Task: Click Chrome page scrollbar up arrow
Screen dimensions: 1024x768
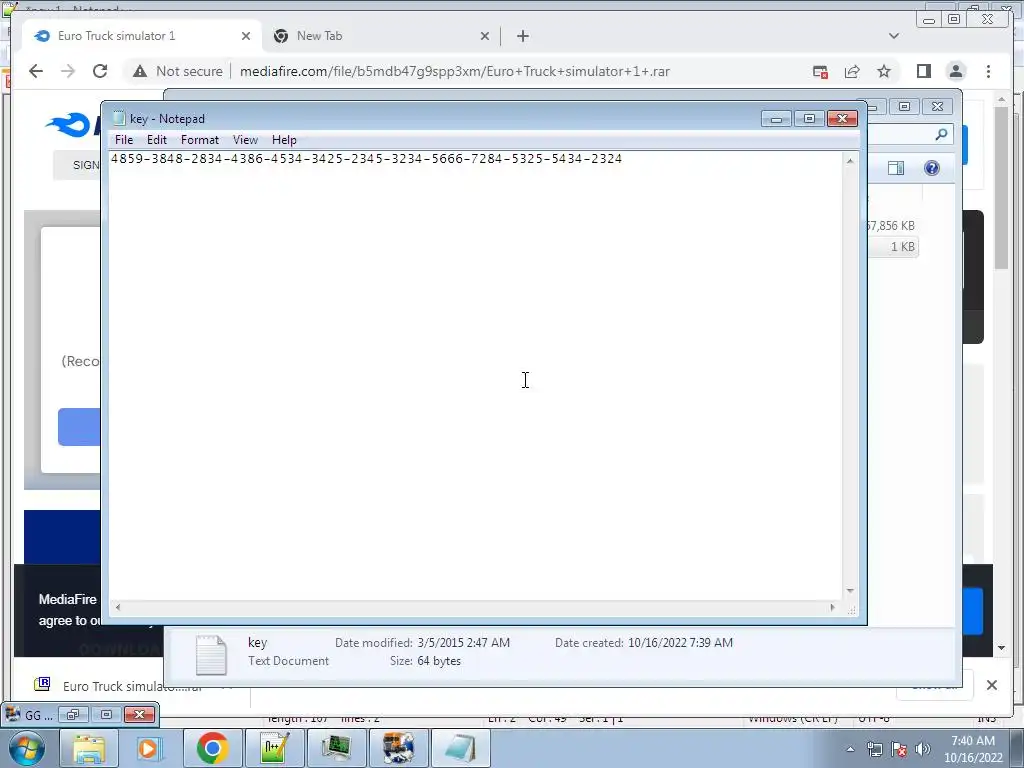Action: 1002,99
